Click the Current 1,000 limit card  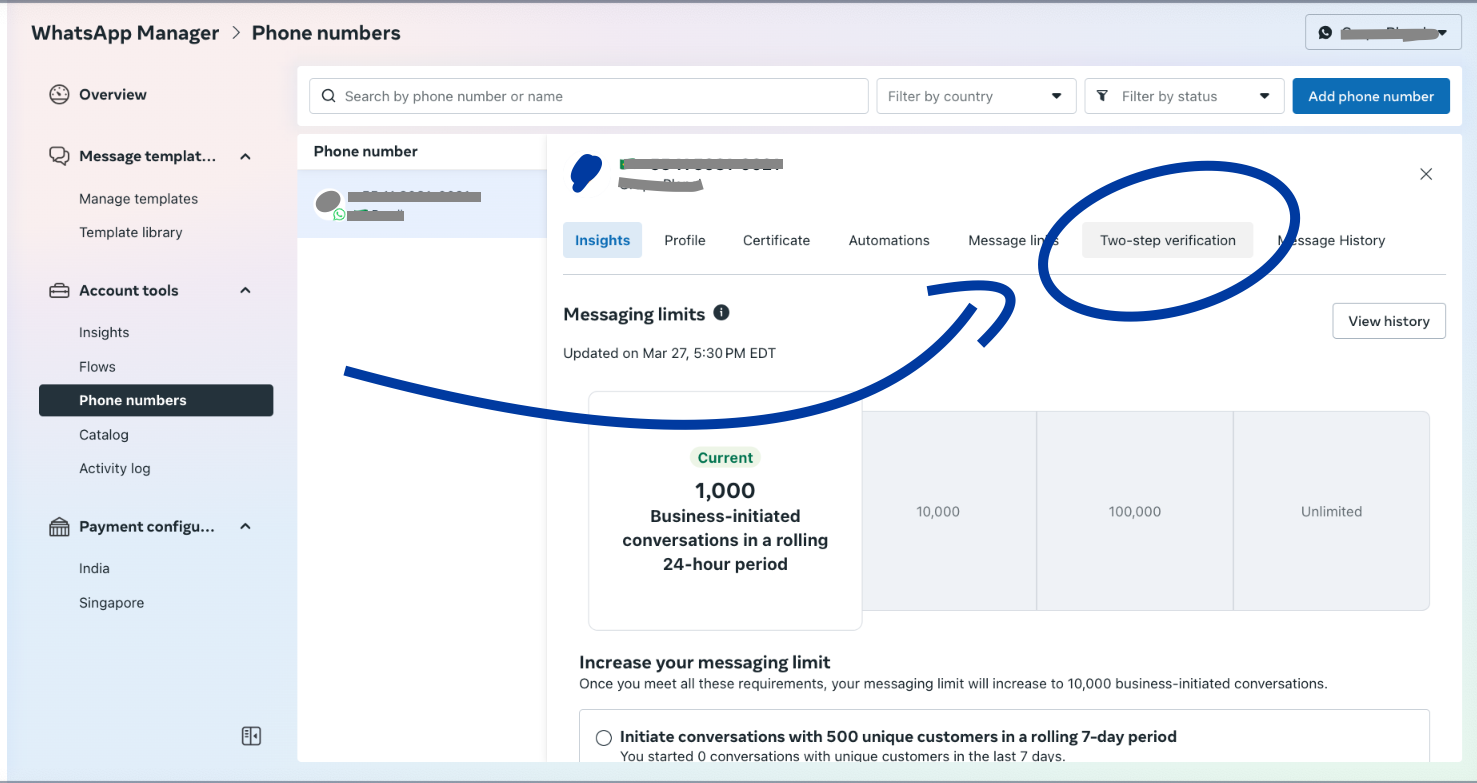(x=725, y=510)
